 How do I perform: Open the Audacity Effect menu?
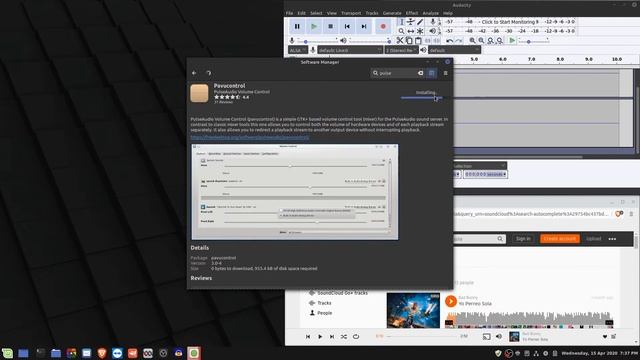[412, 13]
